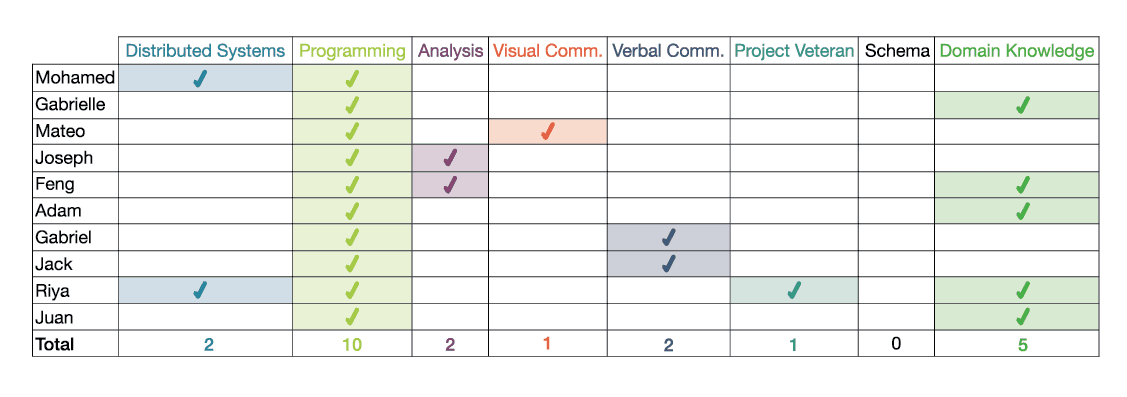Image resolution: width=1127 pixels, height=397 pixels.
Task: Click Adam's Programming checkmark
Action: (351, 211)
